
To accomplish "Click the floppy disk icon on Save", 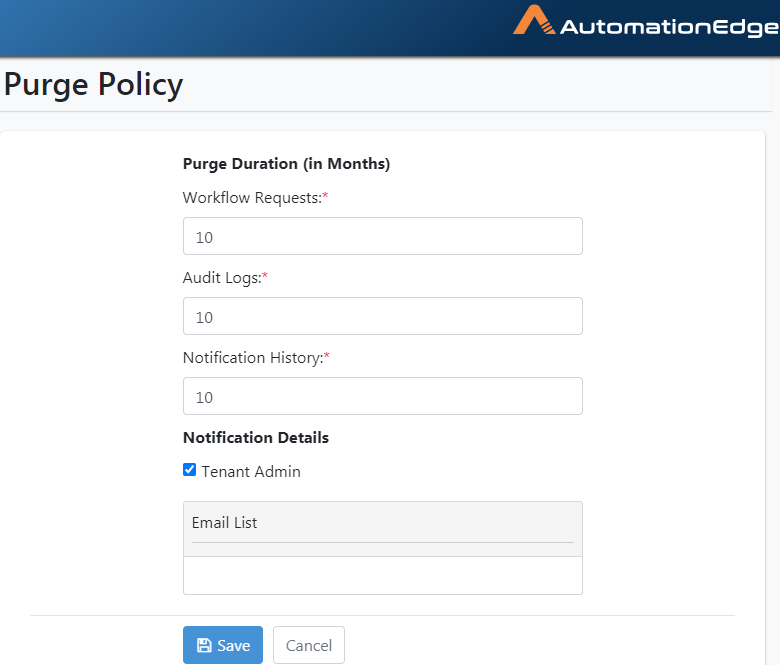I will [204, 645].
